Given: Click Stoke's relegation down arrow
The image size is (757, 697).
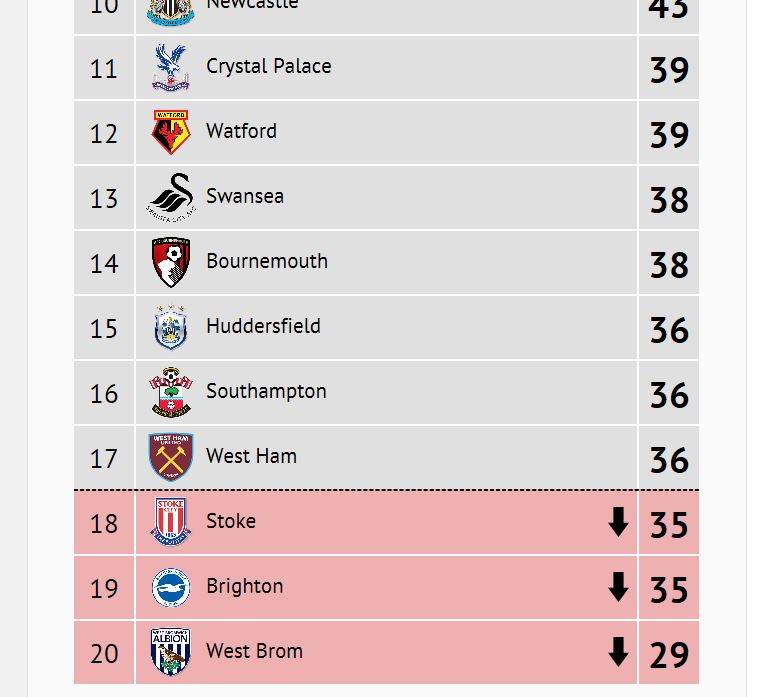Looking at the screenshot, I should click(618, 522).
